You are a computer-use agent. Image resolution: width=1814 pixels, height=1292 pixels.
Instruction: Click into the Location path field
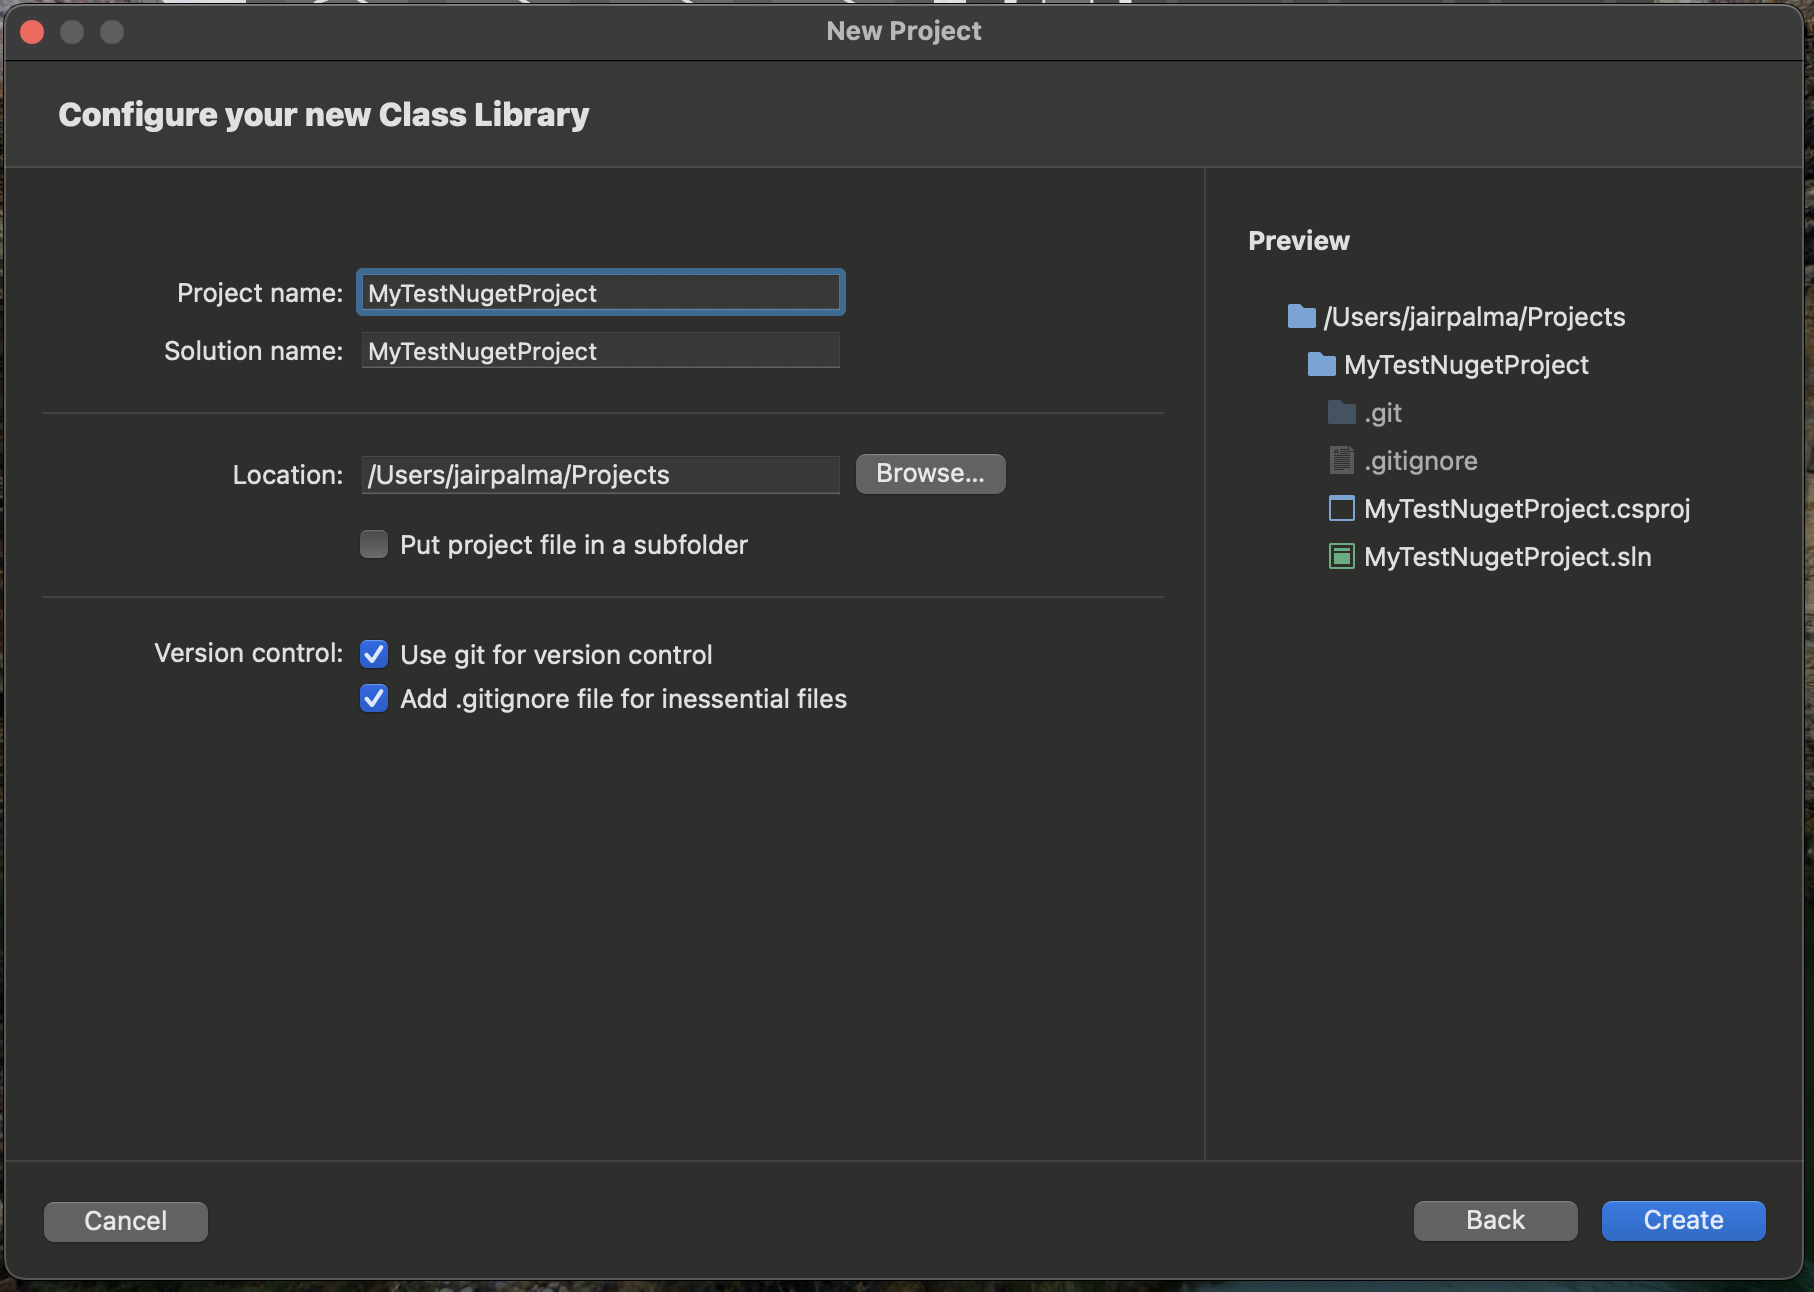click(x=600, y=475)
